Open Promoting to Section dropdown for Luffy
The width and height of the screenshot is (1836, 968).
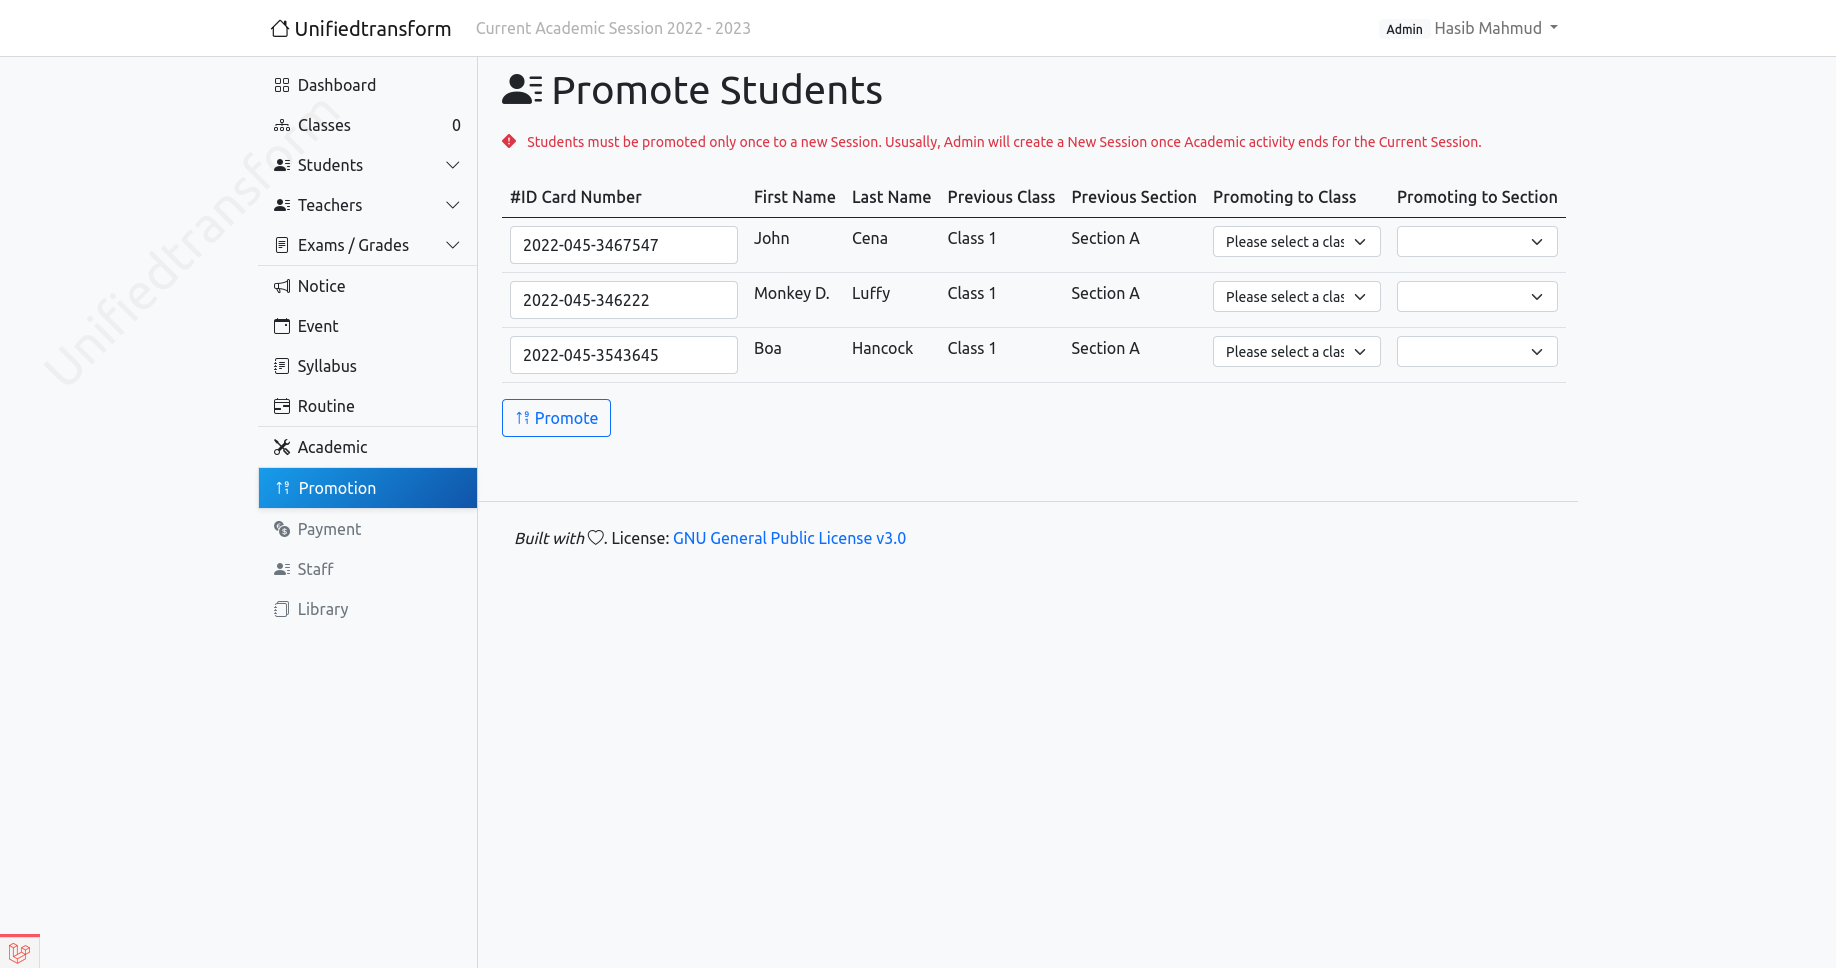(x=1477, y=297)
